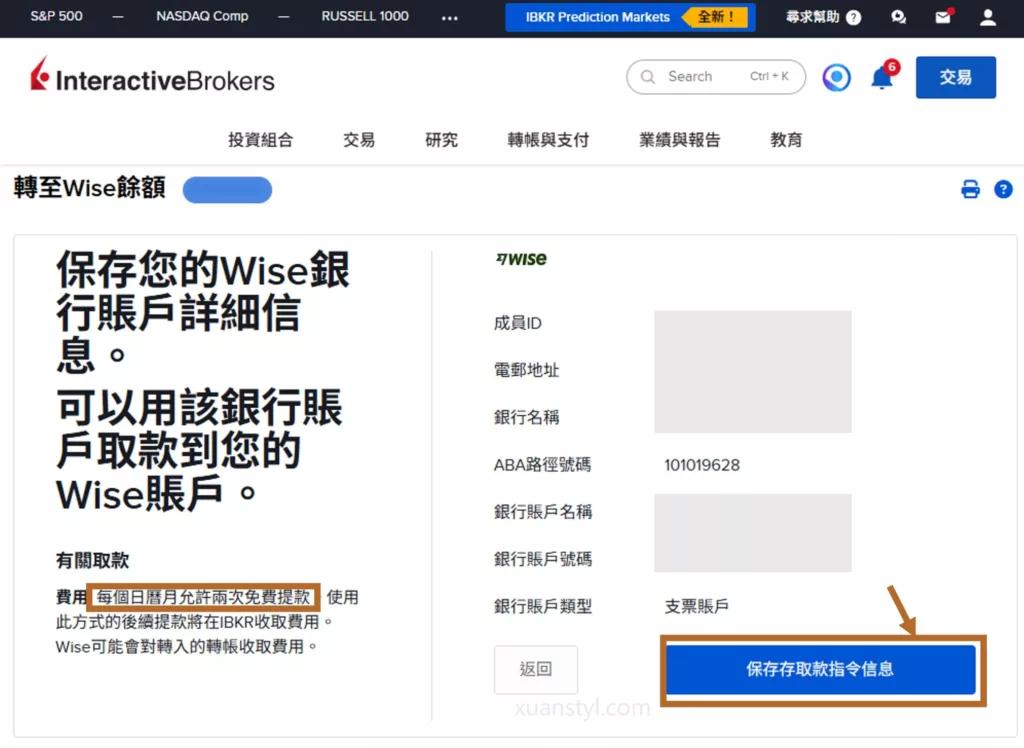The image size is (1024, 748).
Task: Click the 轉至Wise餘額 page title
Action: click(89, 187)
